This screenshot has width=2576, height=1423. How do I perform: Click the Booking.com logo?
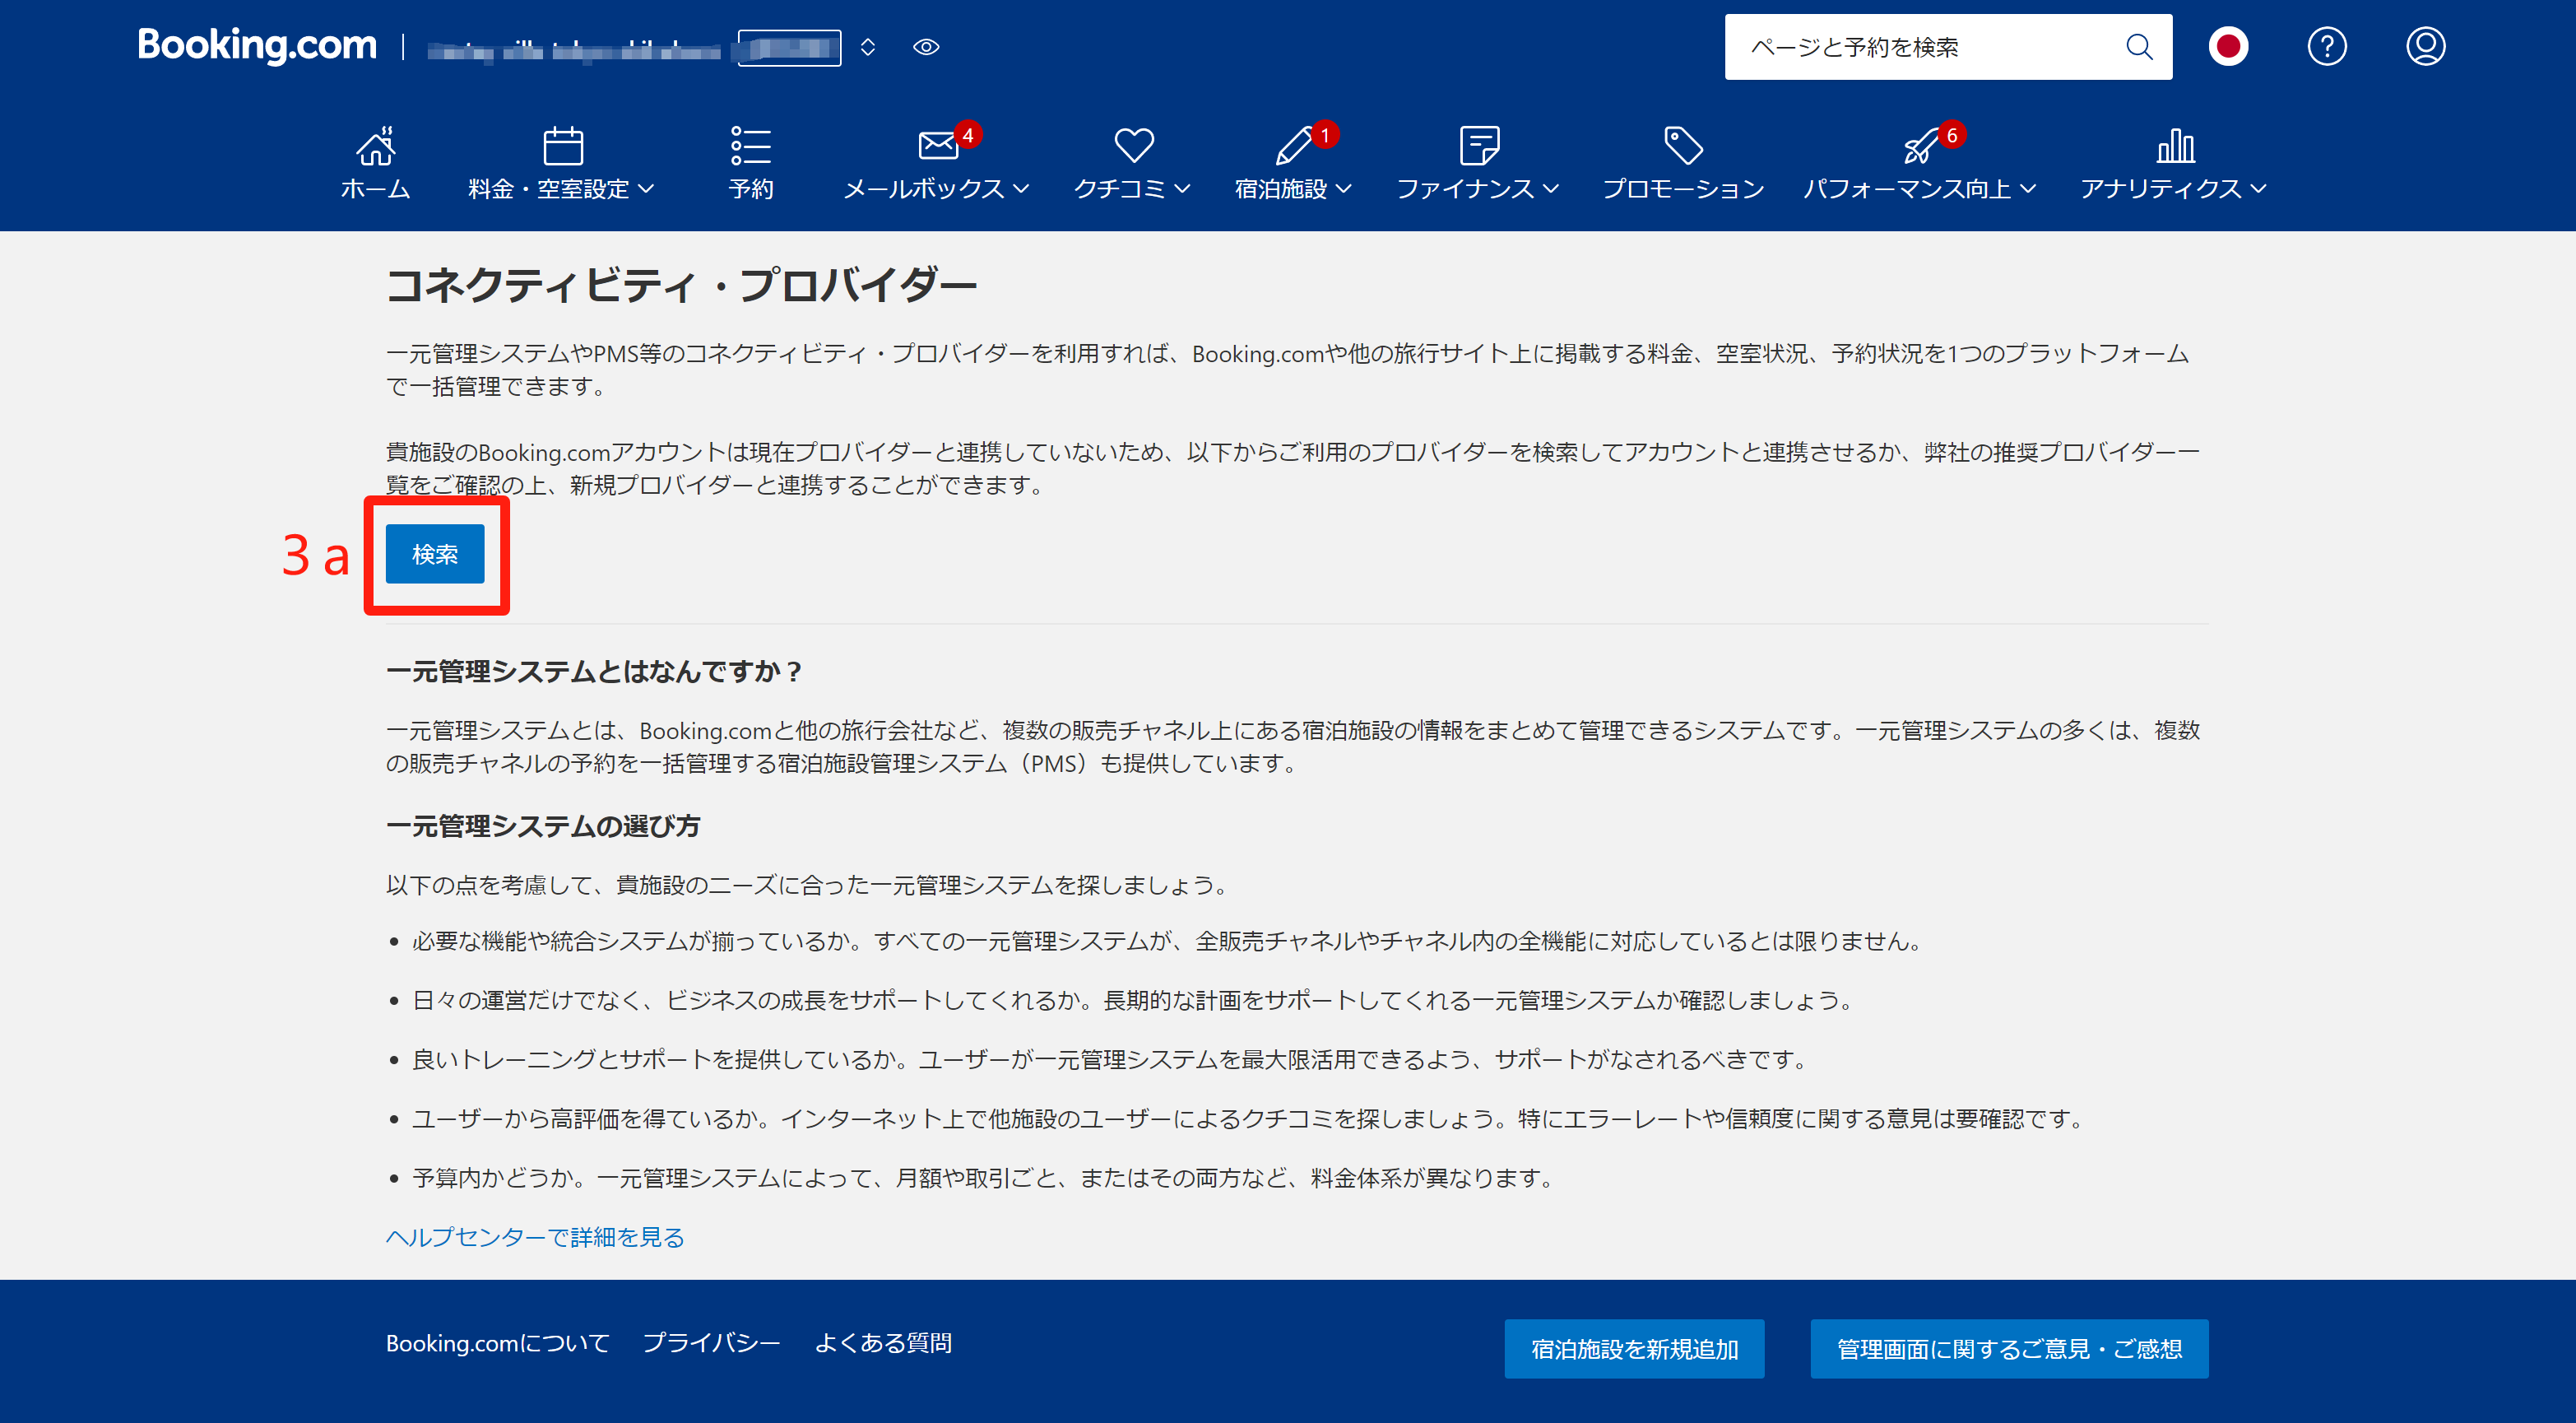pos(257,45)
